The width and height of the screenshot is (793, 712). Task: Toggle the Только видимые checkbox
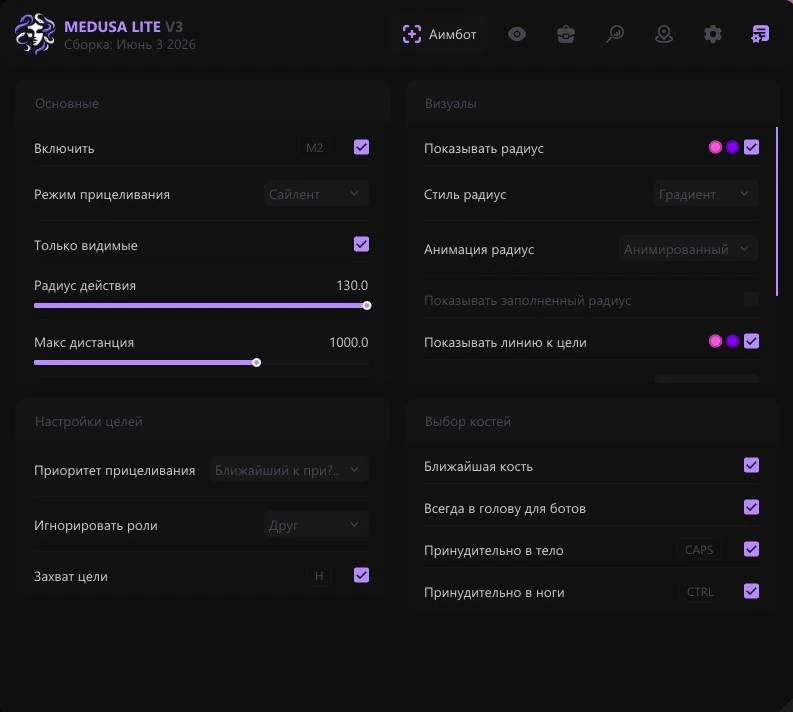[361, 244]
